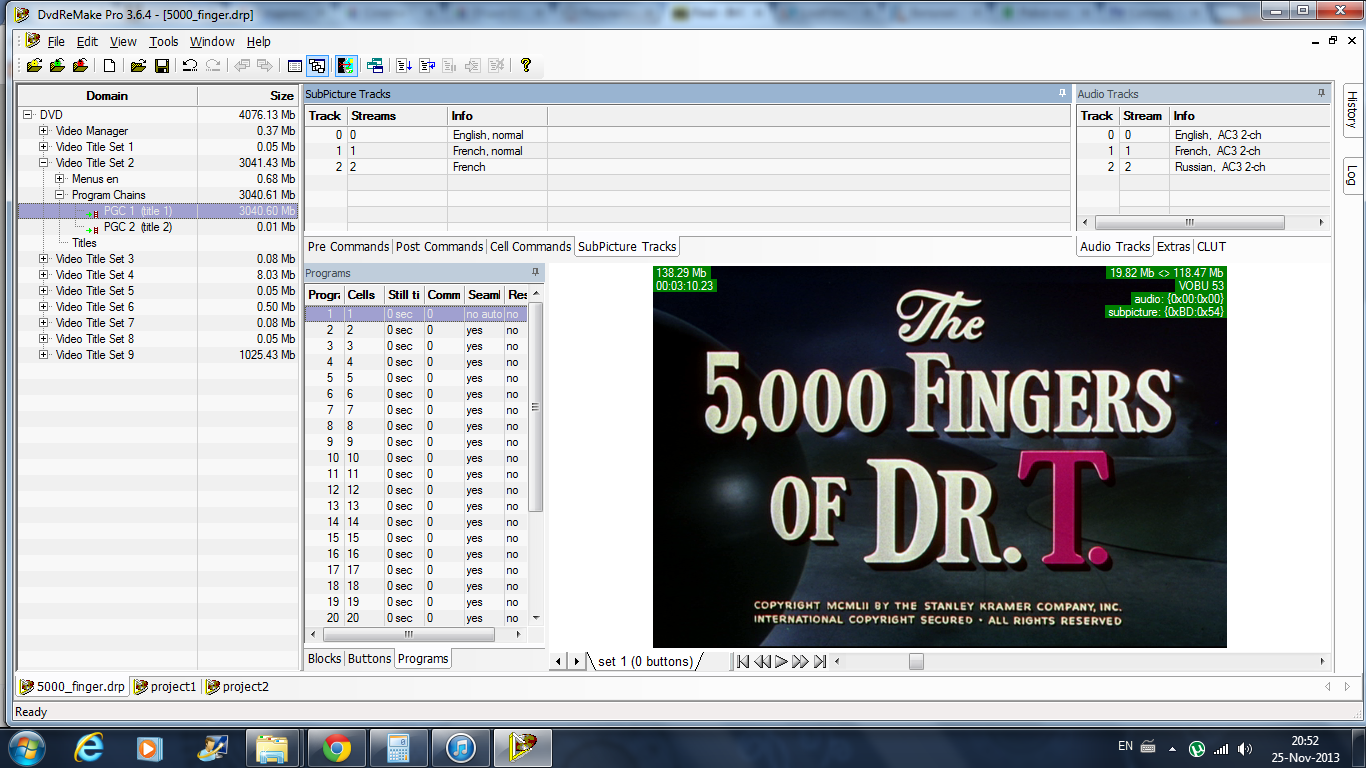Play the video preview
The image size is (1366, 768).
(781, 661)
